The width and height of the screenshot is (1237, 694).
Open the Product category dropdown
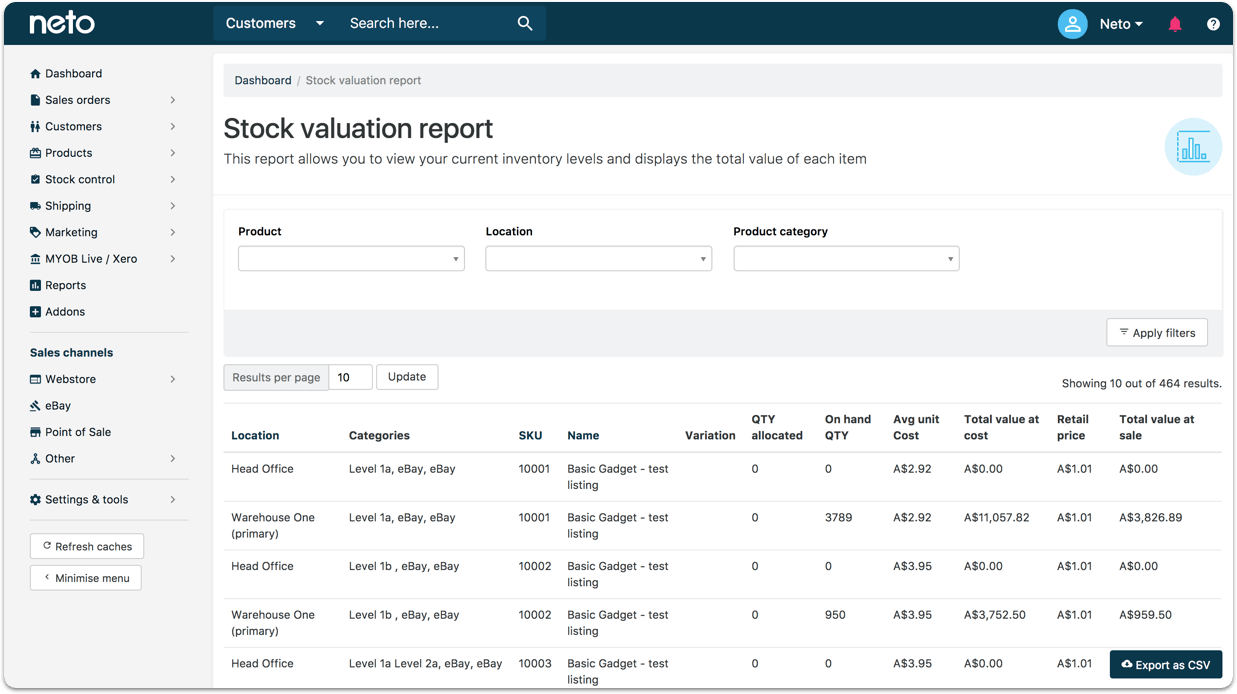coord(846,259)
